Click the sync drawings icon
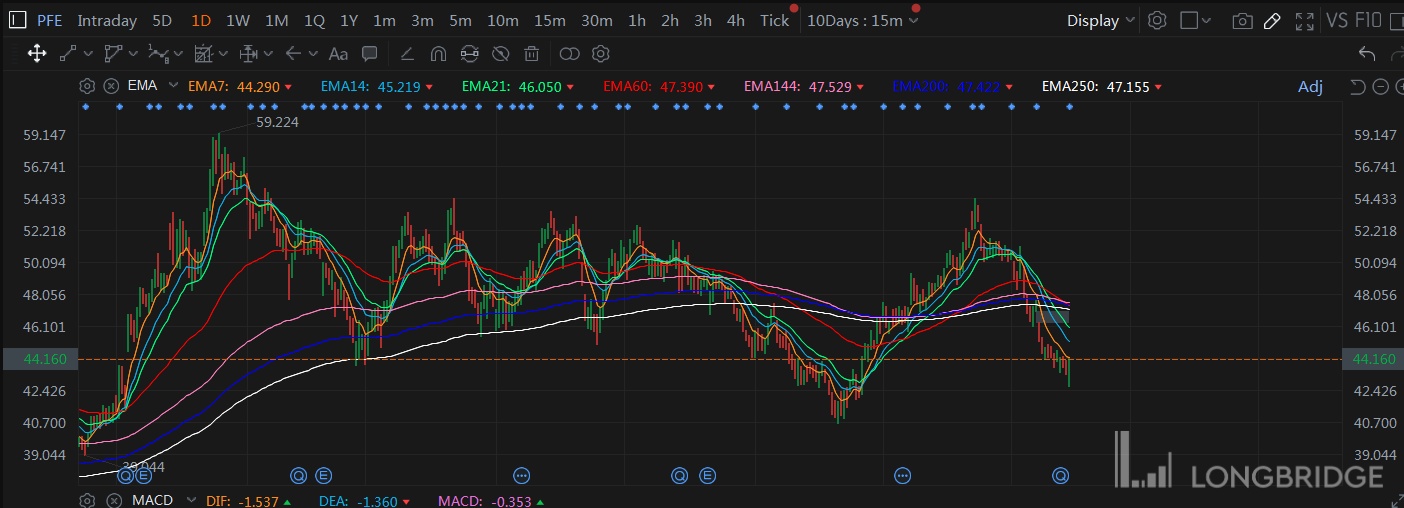Image resolution: width=1404 pixels, height=508 pixels. 470,54
